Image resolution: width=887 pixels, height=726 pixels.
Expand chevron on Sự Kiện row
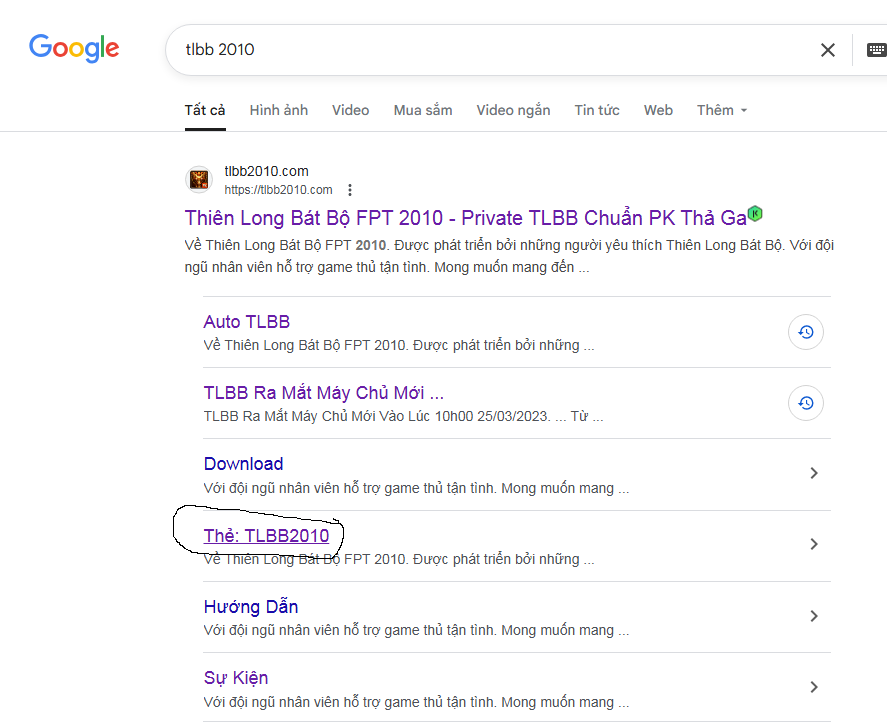(x=814, y=687)
